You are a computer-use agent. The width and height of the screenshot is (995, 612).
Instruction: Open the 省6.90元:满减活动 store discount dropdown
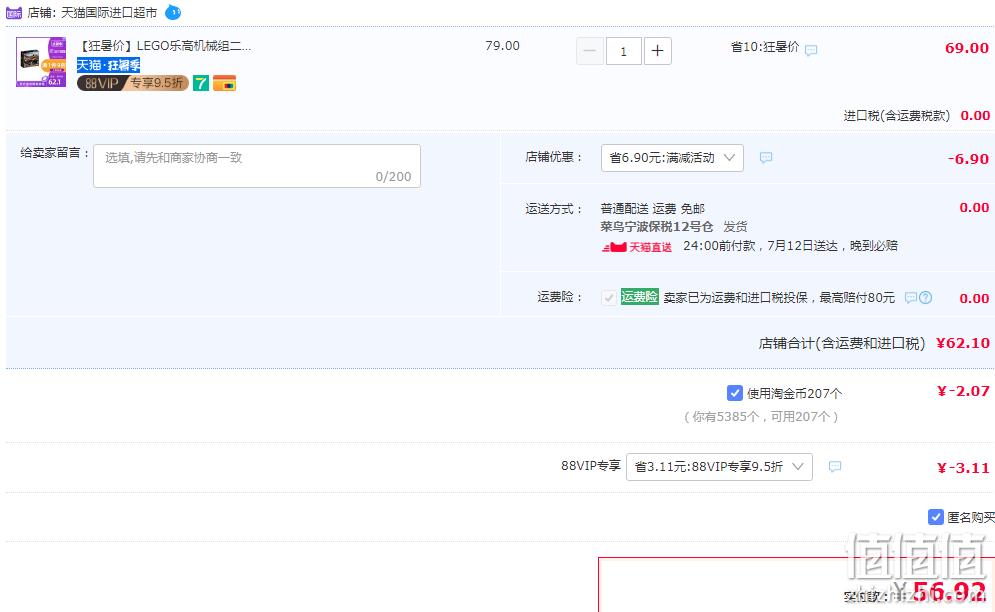pyautogui.click(x=672, y=158)
